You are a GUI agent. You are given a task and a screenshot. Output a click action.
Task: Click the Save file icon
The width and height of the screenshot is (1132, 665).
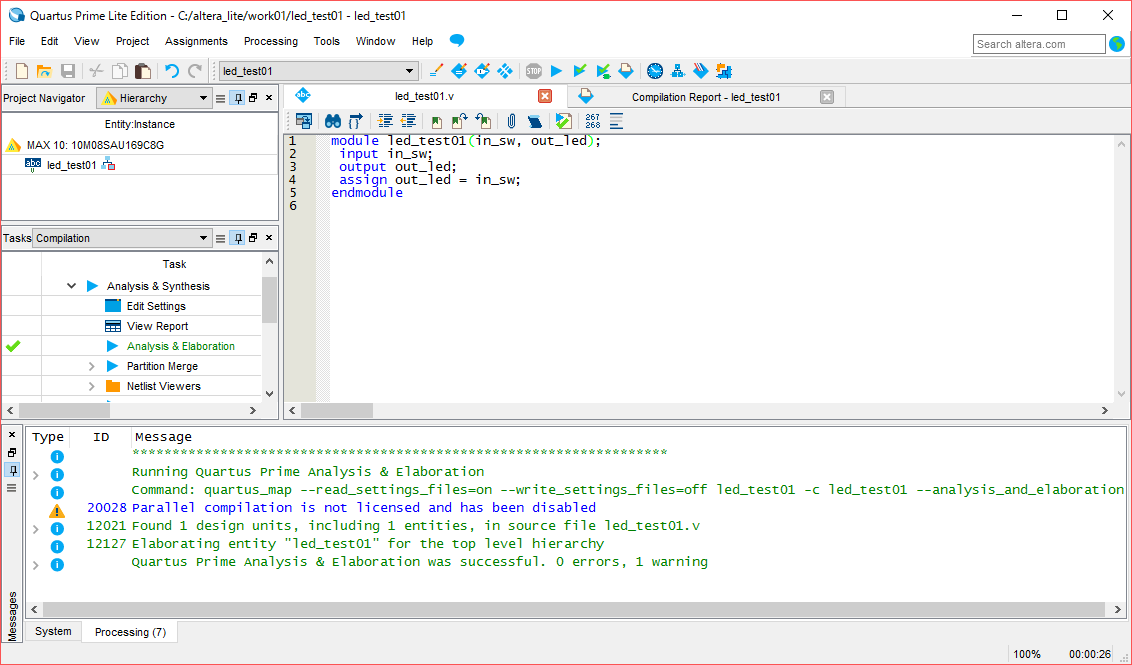[x=68, y=71]
